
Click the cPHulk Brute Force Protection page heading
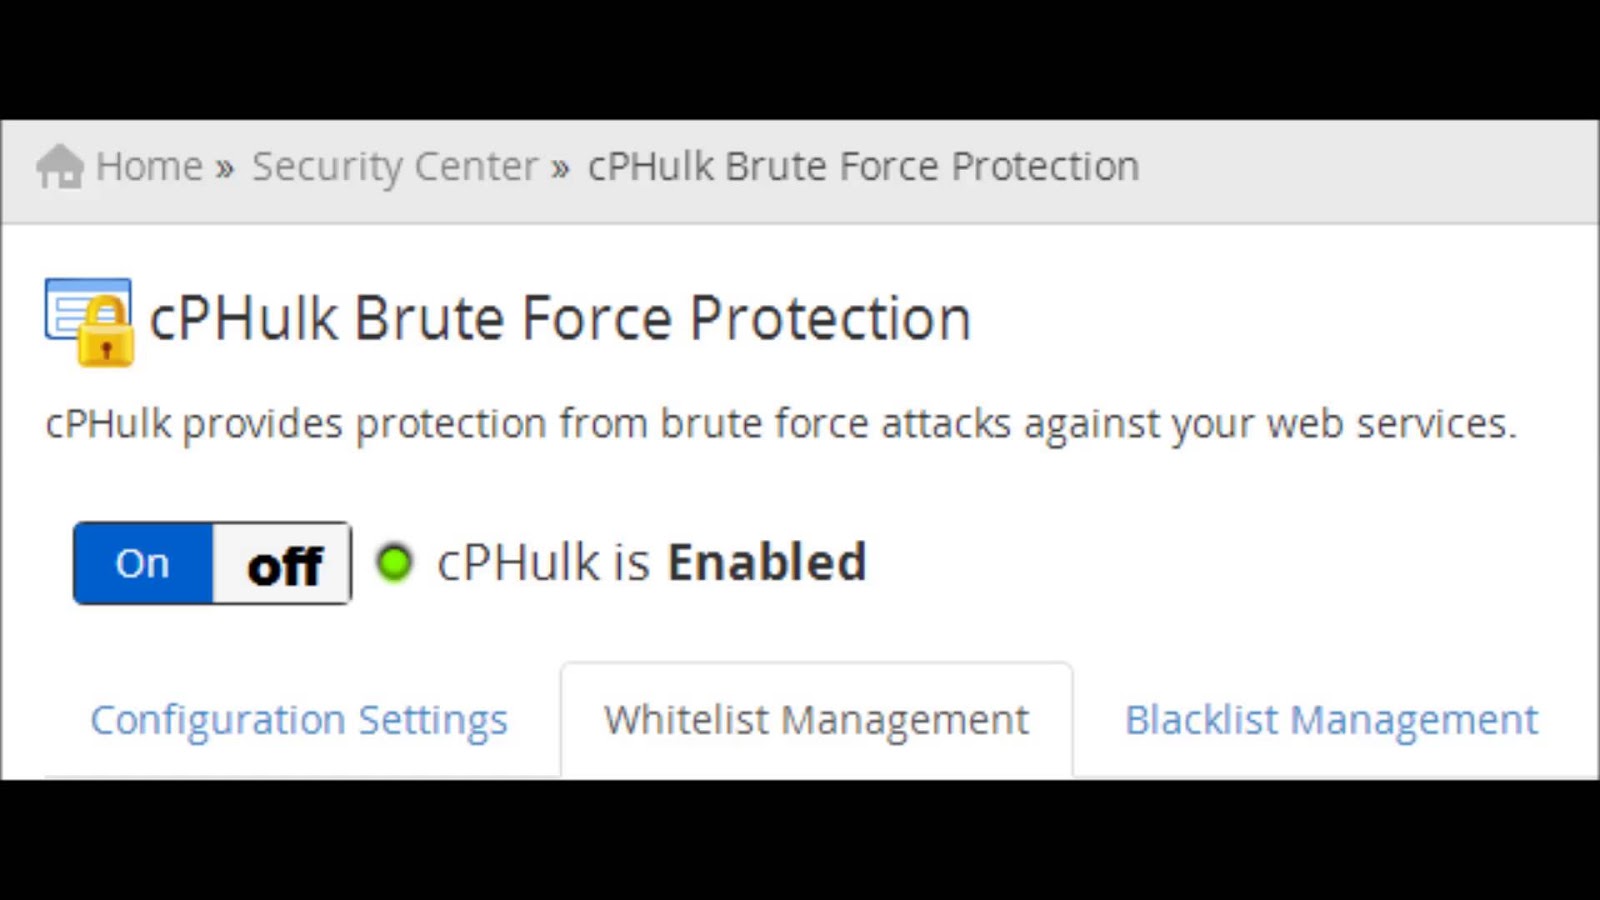[x=560, y=319]
